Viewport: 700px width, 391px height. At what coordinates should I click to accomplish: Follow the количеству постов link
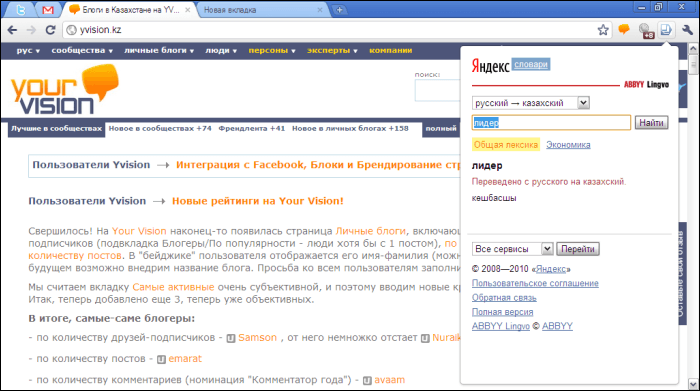point(75,256)
